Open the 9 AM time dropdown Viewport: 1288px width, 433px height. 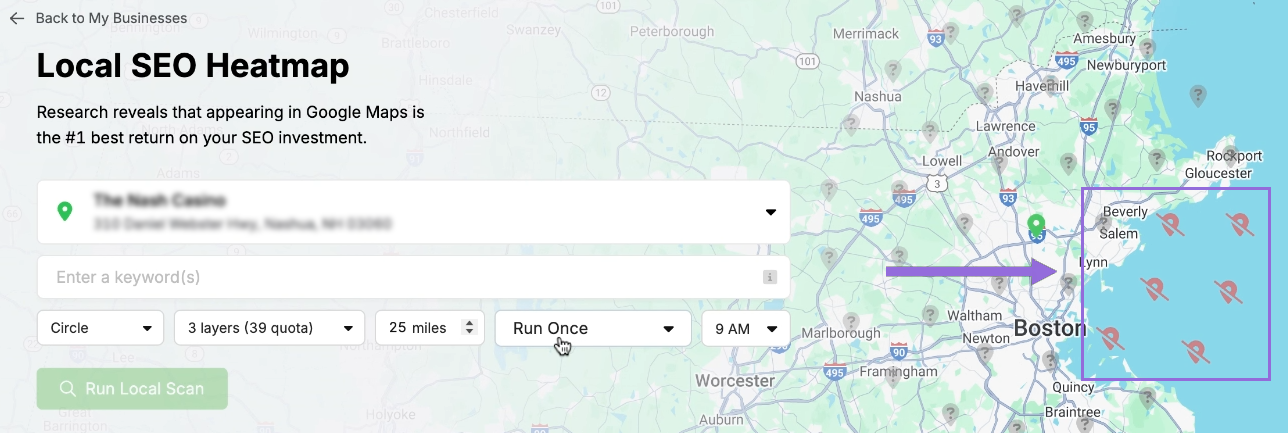click(x=745, y=328)
